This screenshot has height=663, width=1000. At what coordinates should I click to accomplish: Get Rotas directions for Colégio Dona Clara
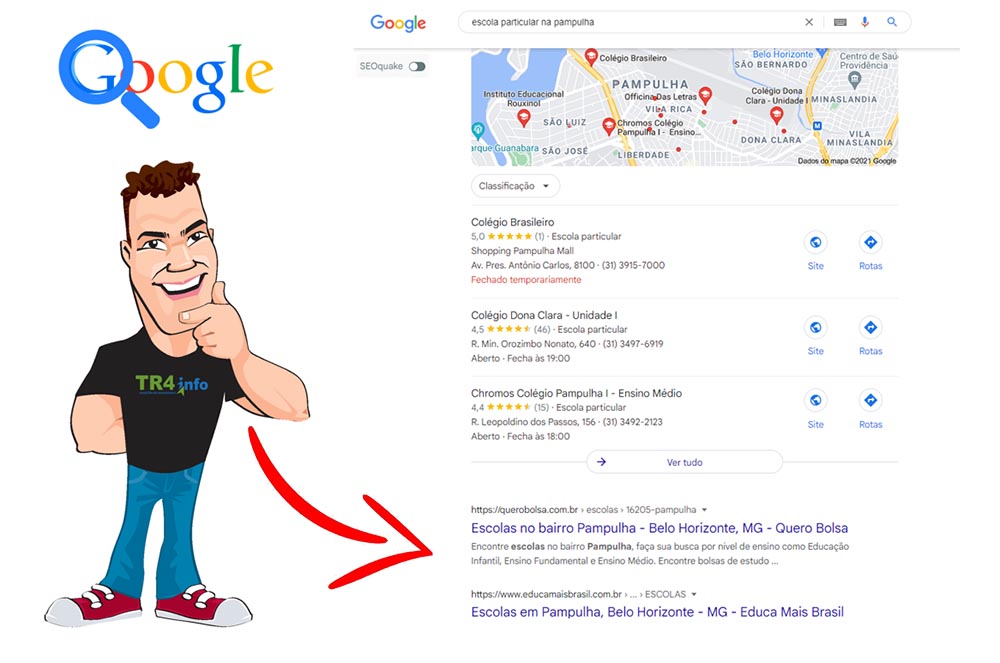coord(871,328)
